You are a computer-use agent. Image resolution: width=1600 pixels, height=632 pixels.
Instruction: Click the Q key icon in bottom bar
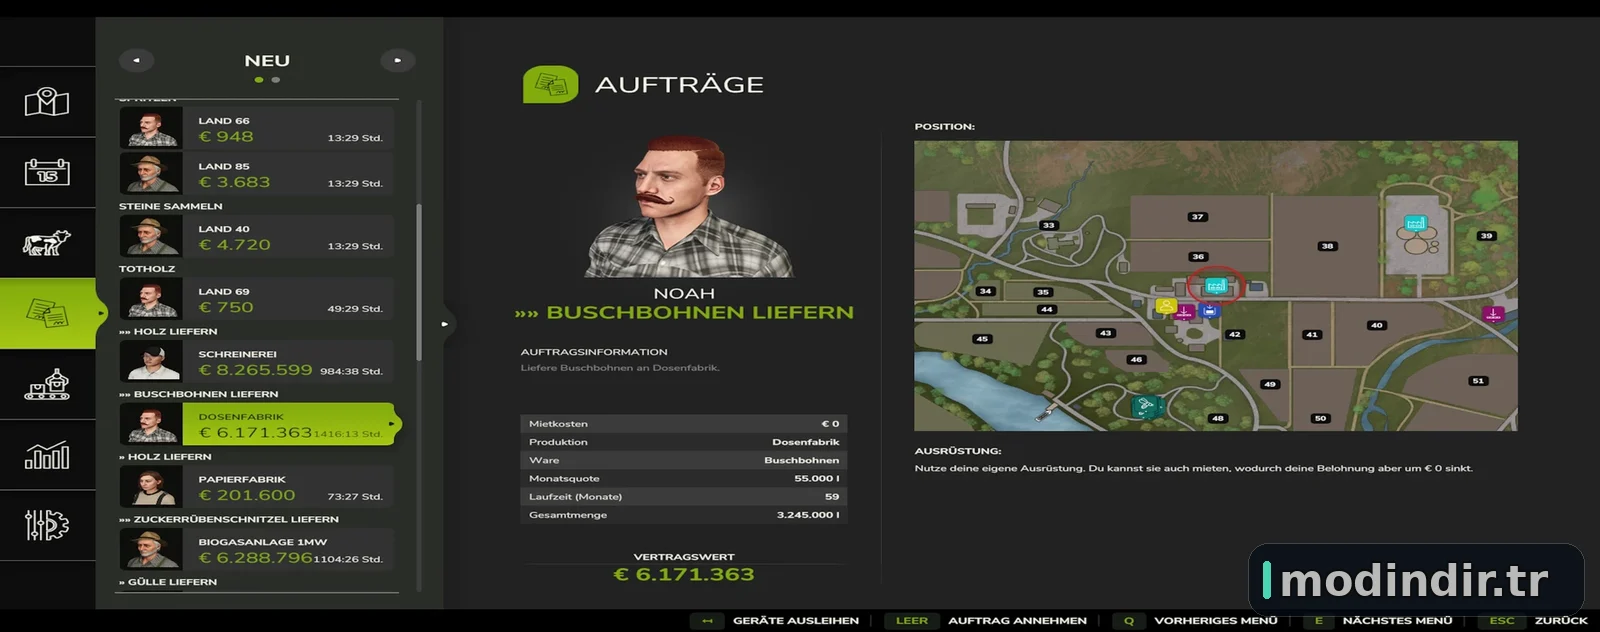(x=1128, y=621)
